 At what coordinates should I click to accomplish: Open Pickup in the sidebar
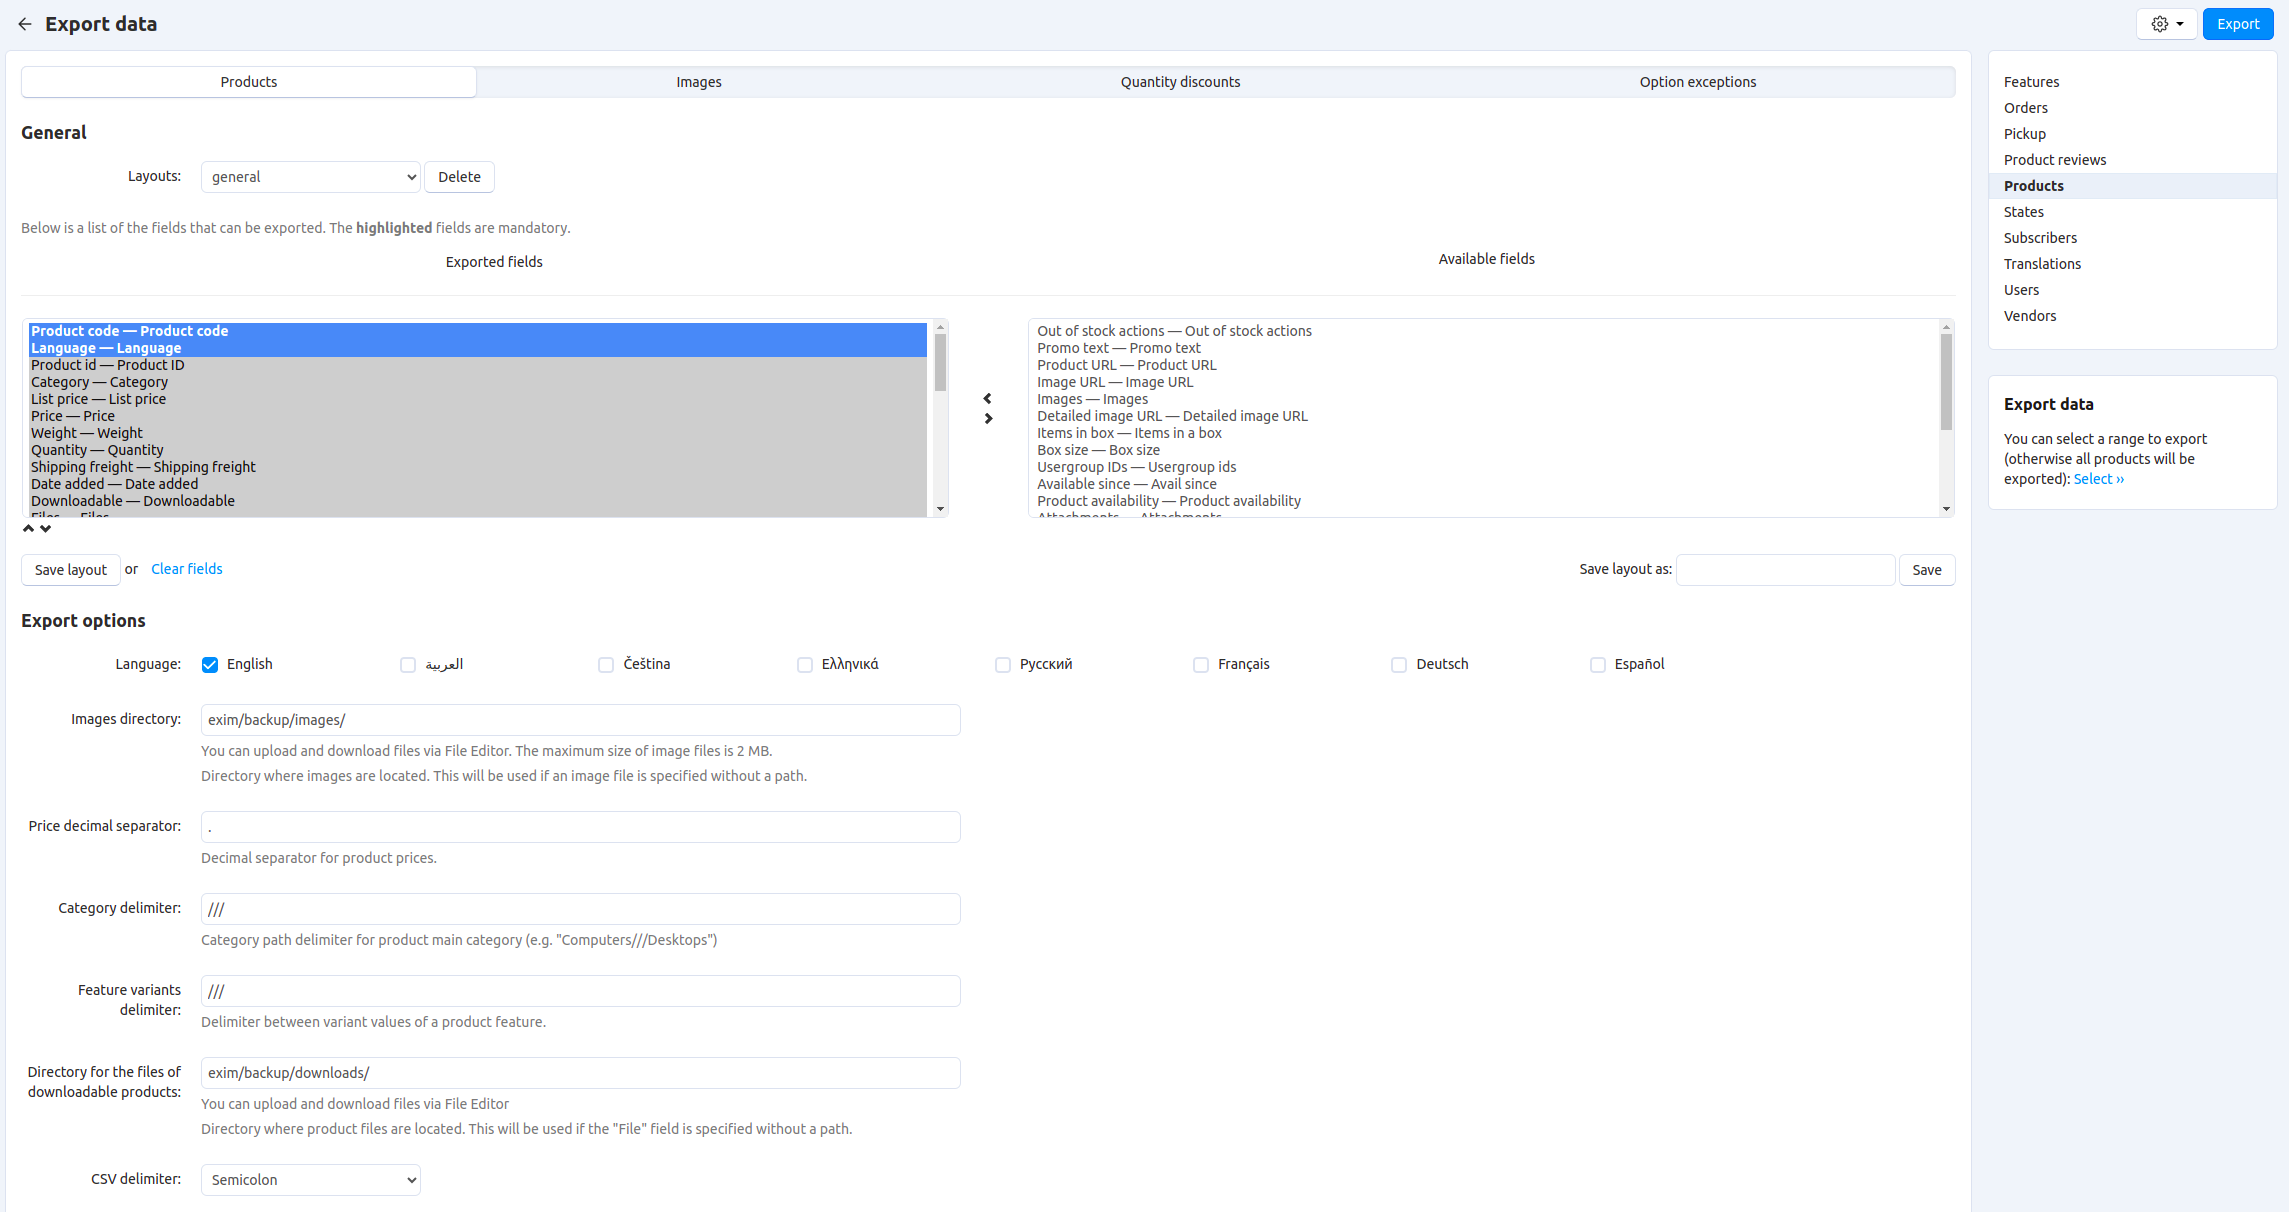[x=2024, y=134]
